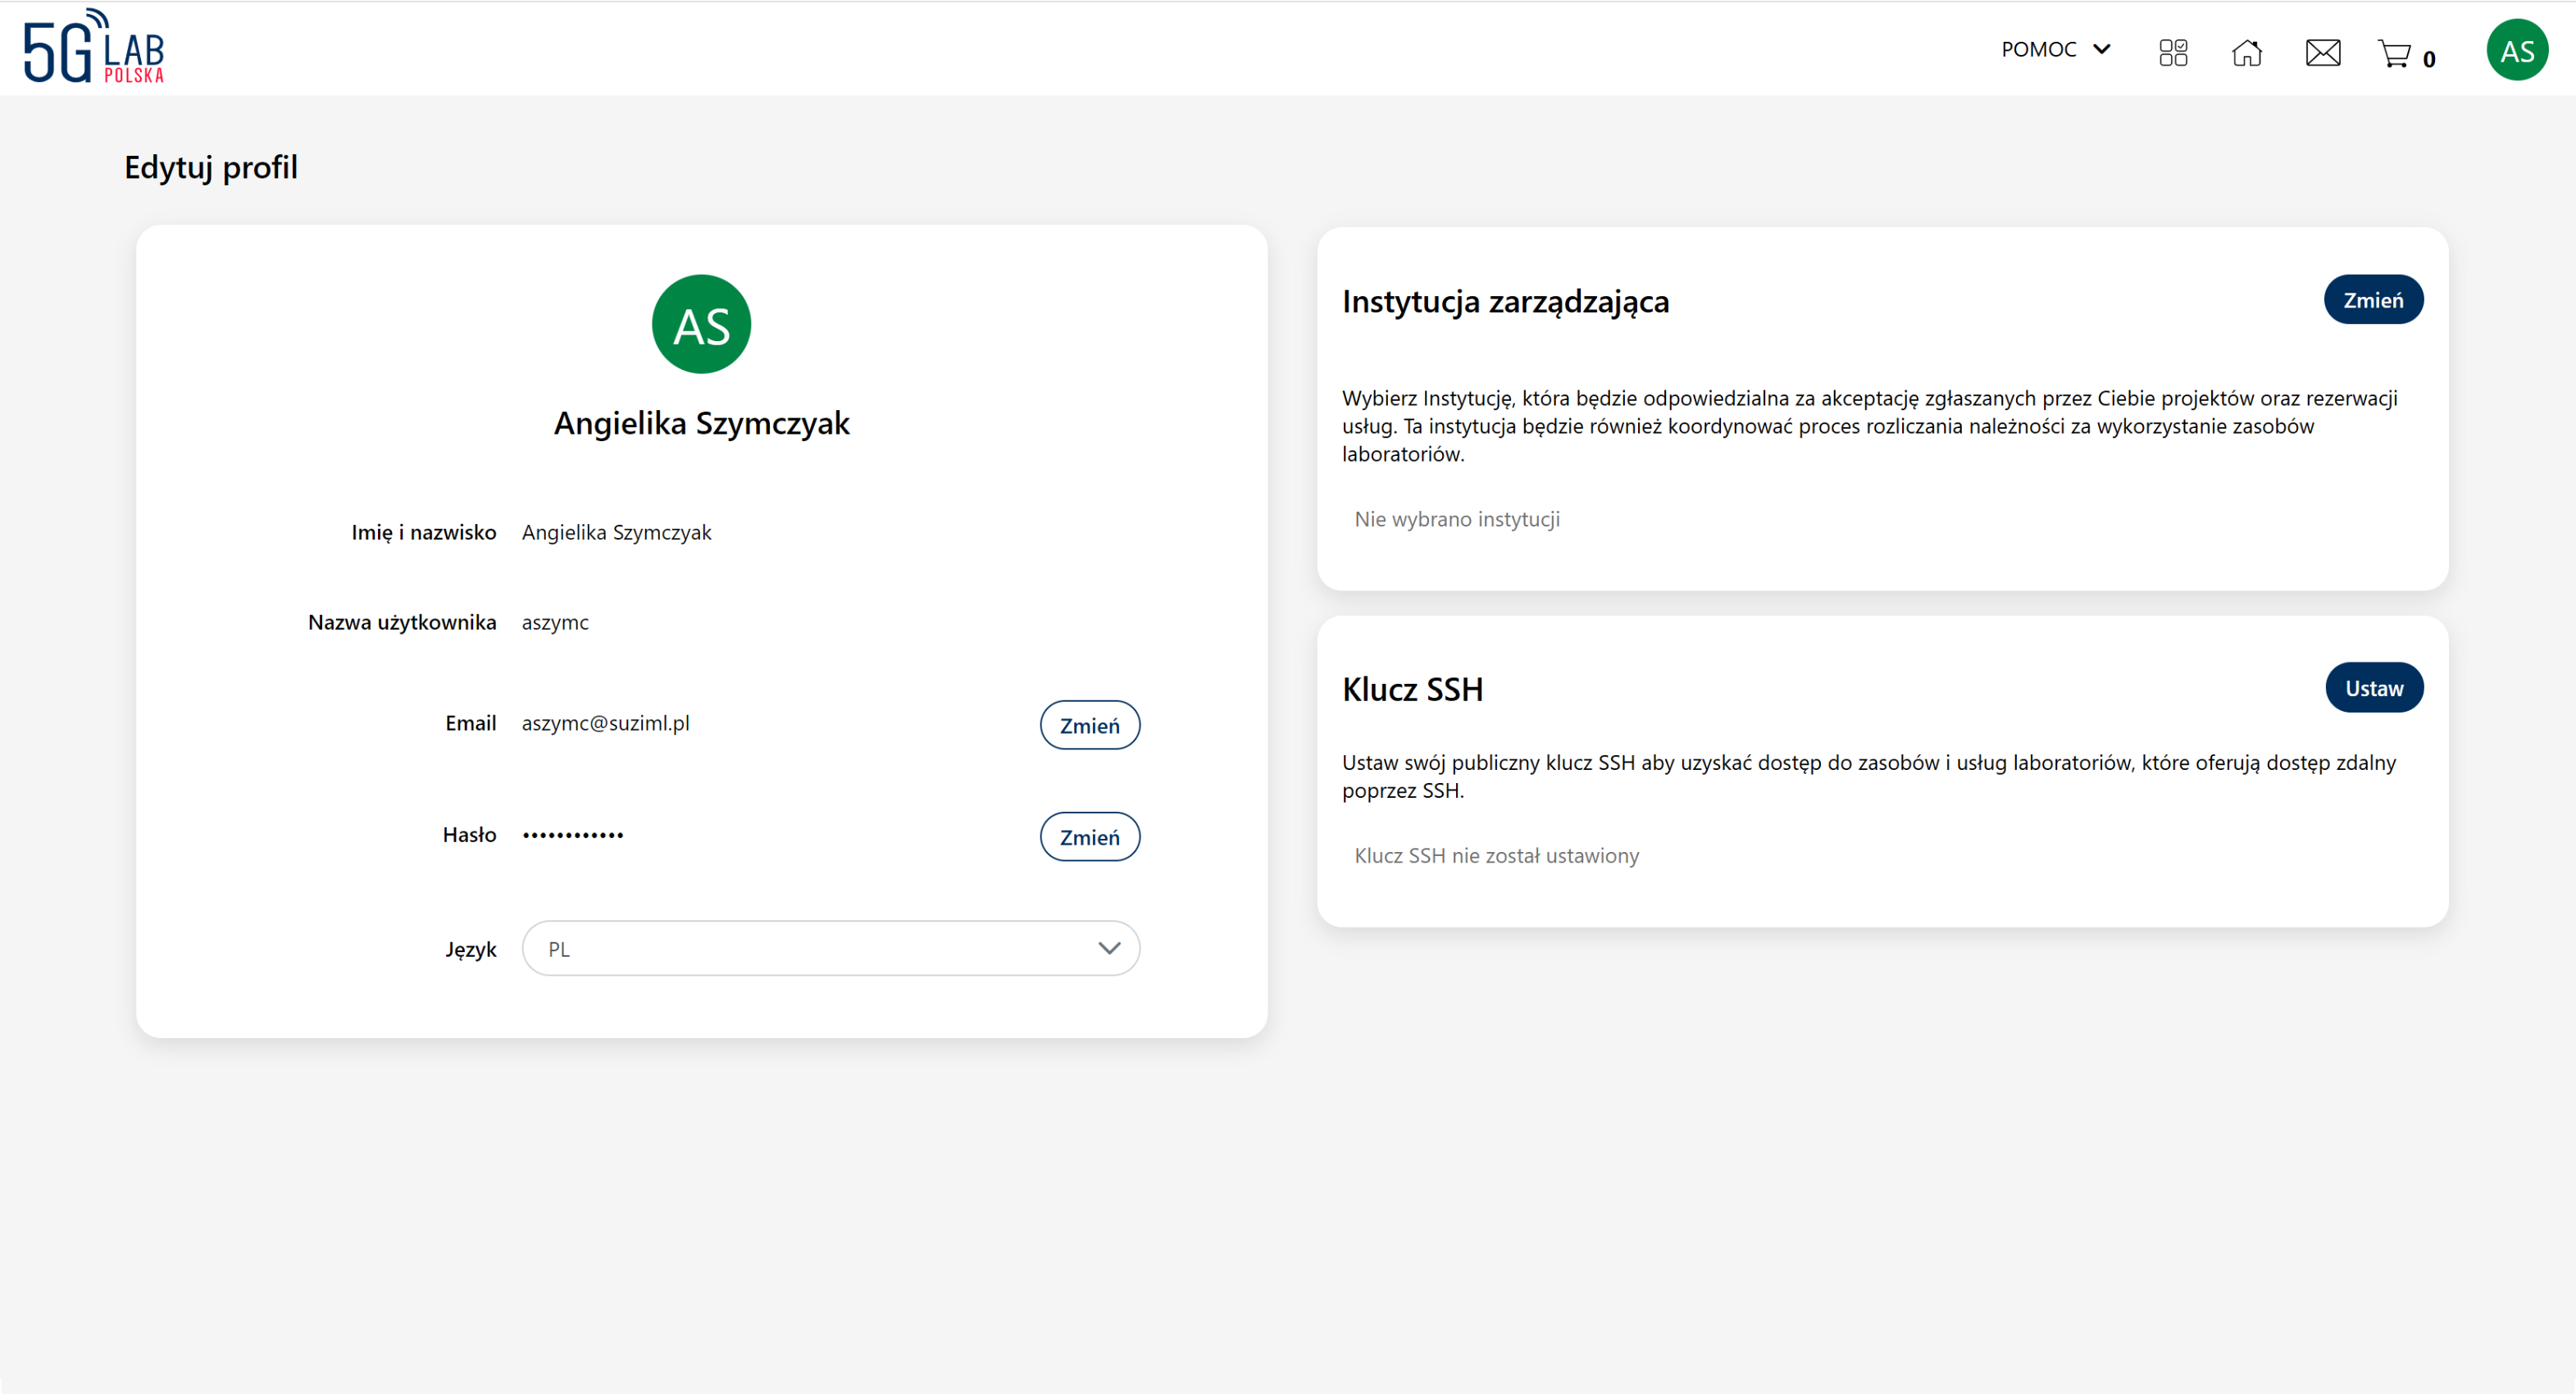Change the managing institution
This screenshot has height=1394, width=2576.
[x=2372, y=300]
